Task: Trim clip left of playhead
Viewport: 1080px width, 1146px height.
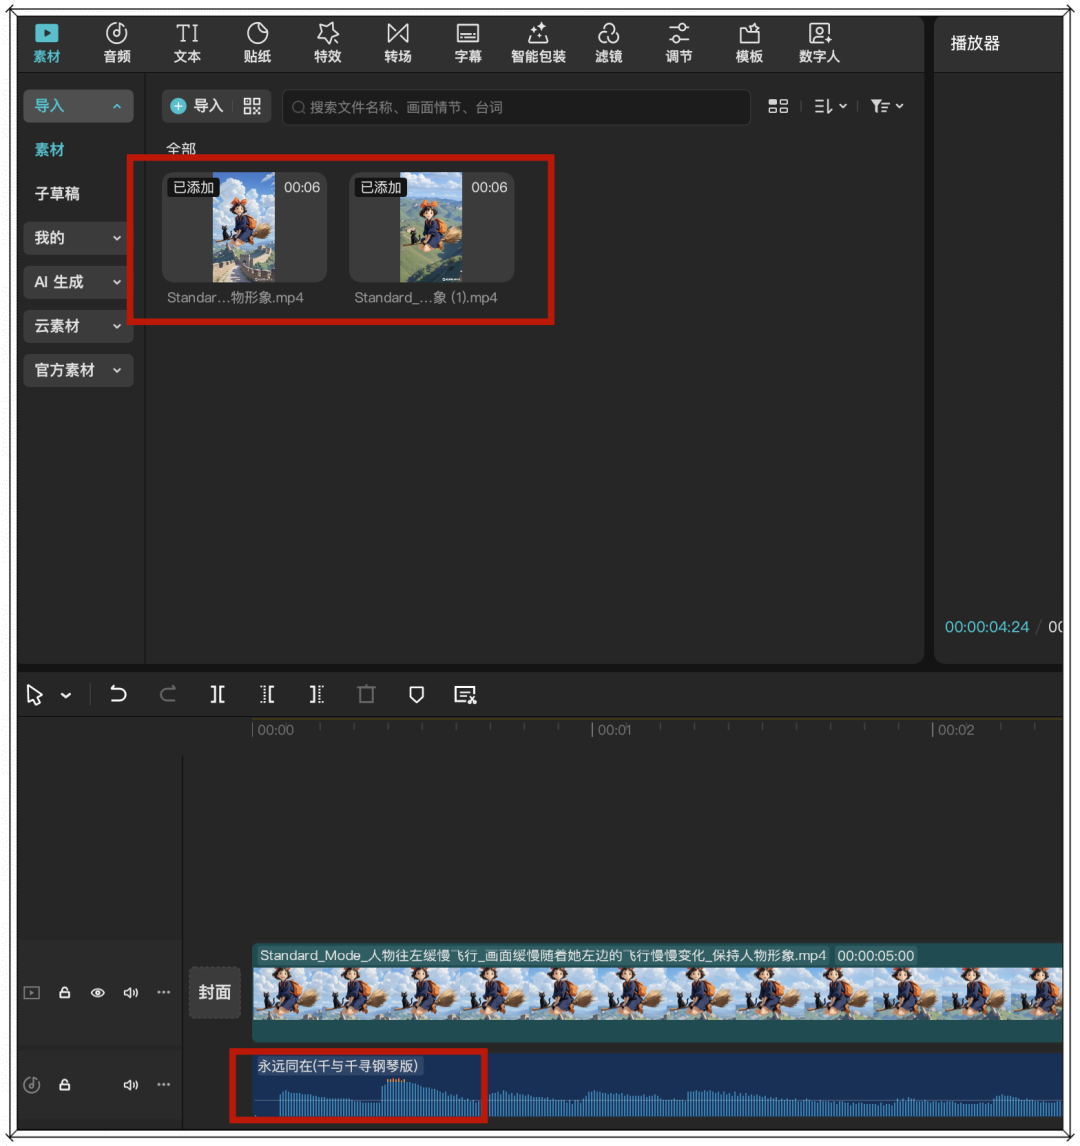Action: click(x=267, y=694)
